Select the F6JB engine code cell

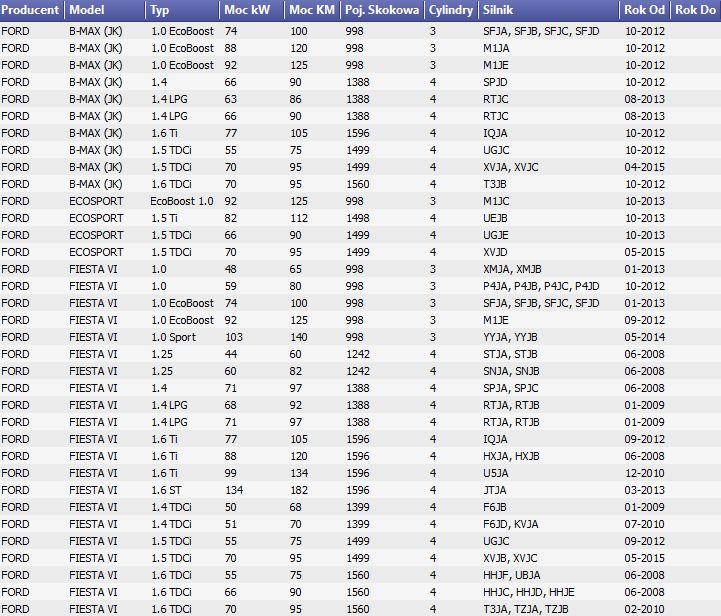pyautogui.click(x=495, y=508)
